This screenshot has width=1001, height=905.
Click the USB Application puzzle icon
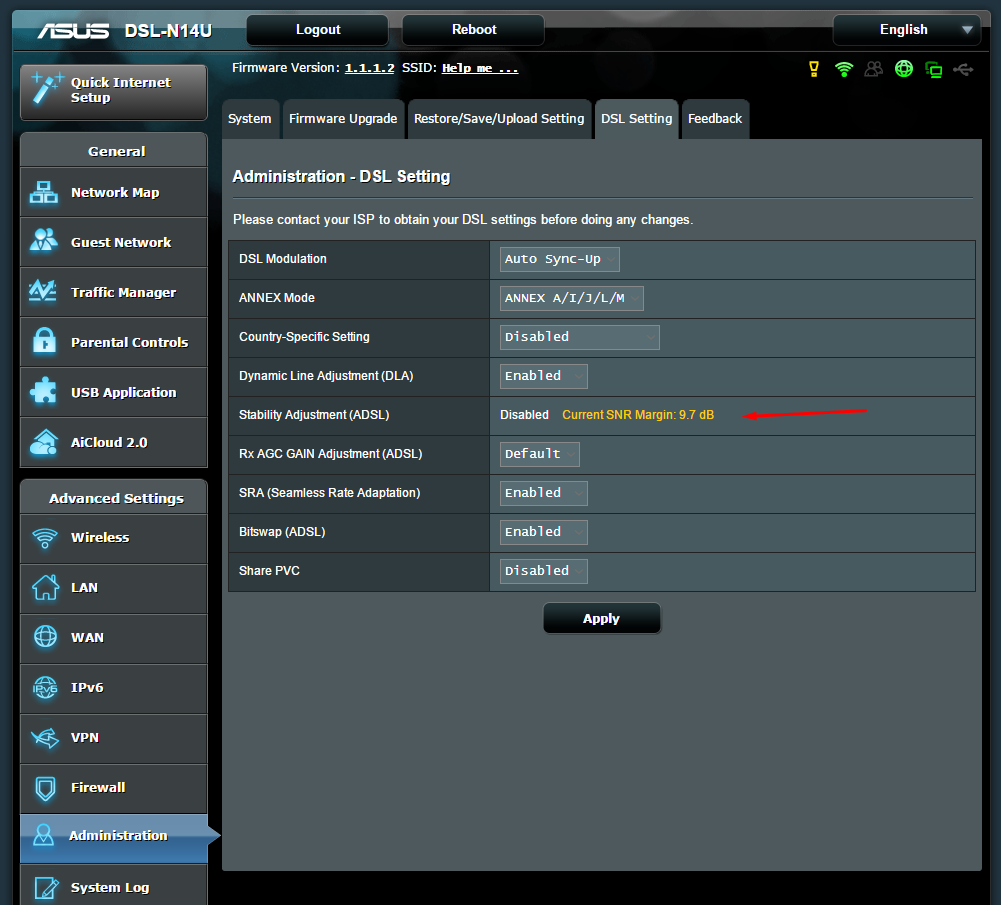43,391
